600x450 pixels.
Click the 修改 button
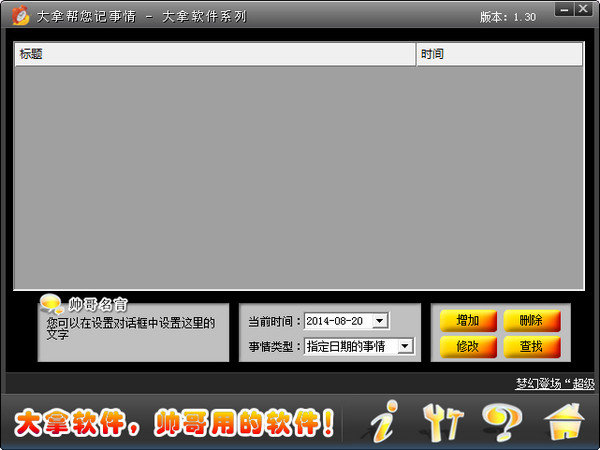pos(468,347)
